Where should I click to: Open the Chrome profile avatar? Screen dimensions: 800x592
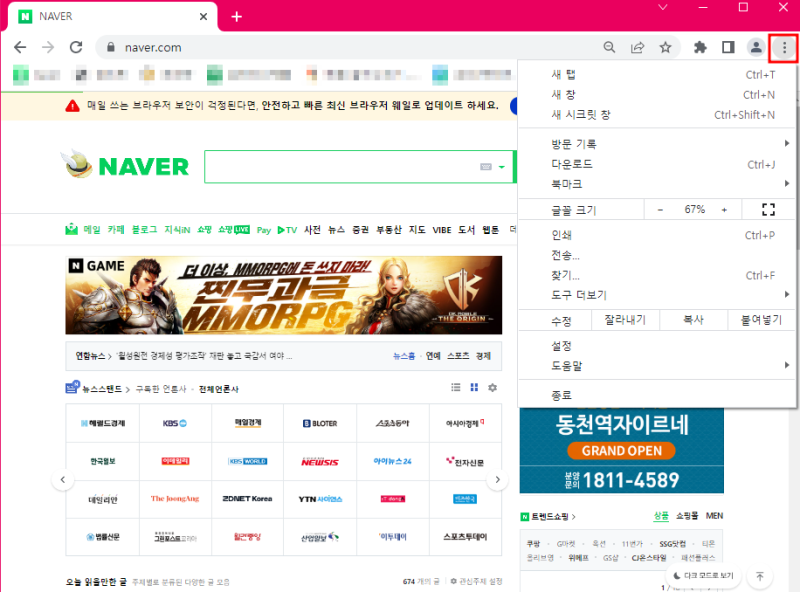tap(756, 47)
